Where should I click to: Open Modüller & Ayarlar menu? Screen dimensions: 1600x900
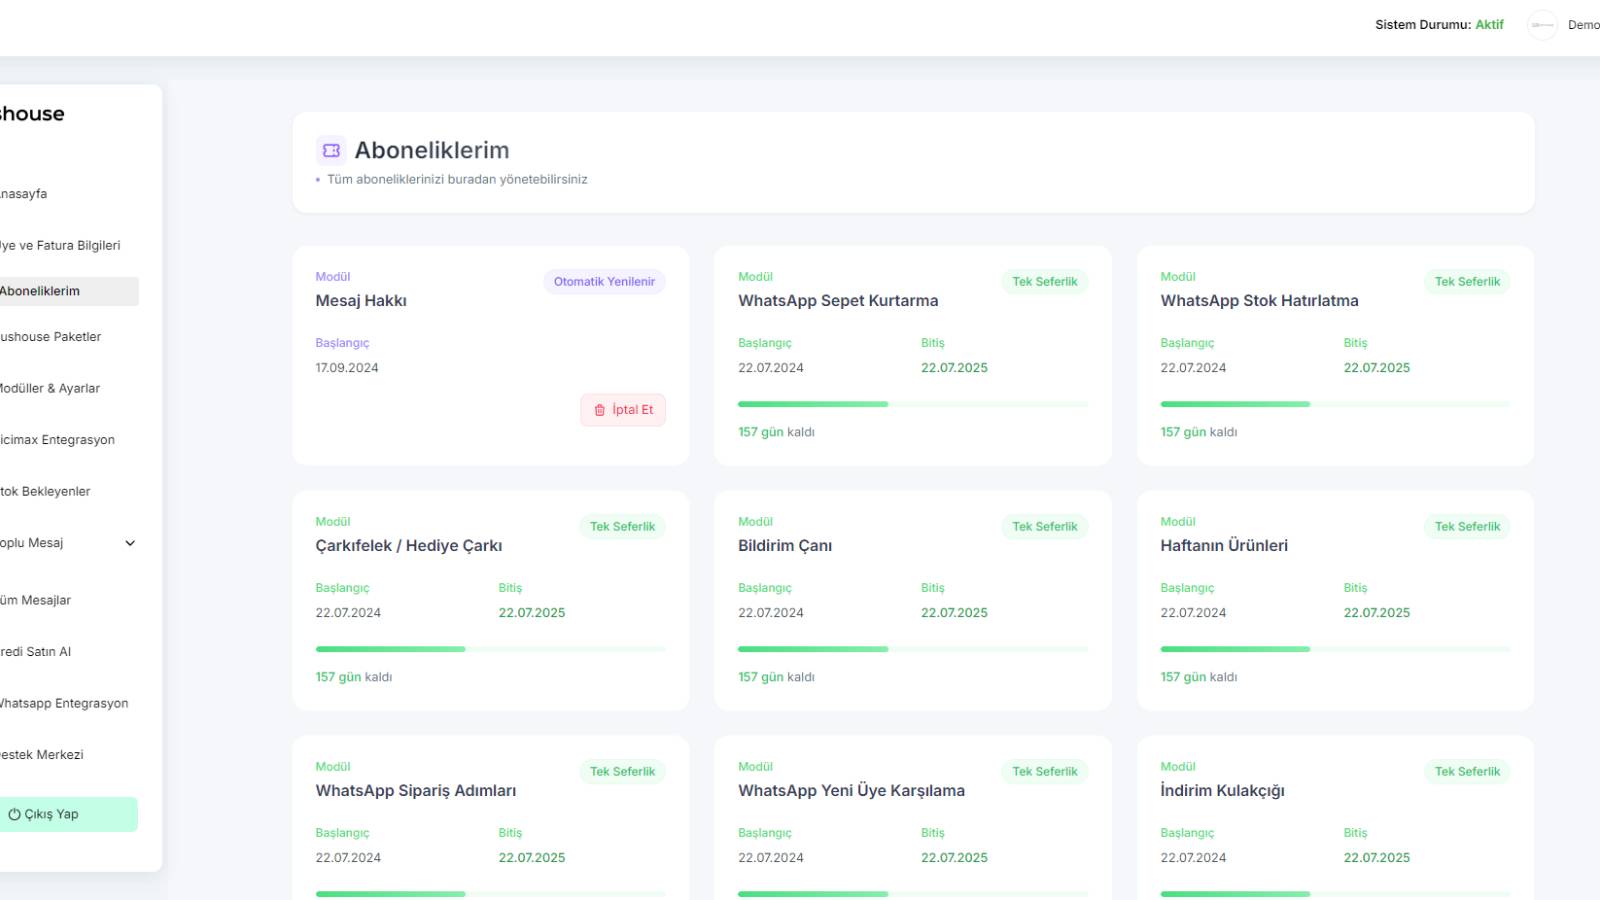click(x=50, y=388)
